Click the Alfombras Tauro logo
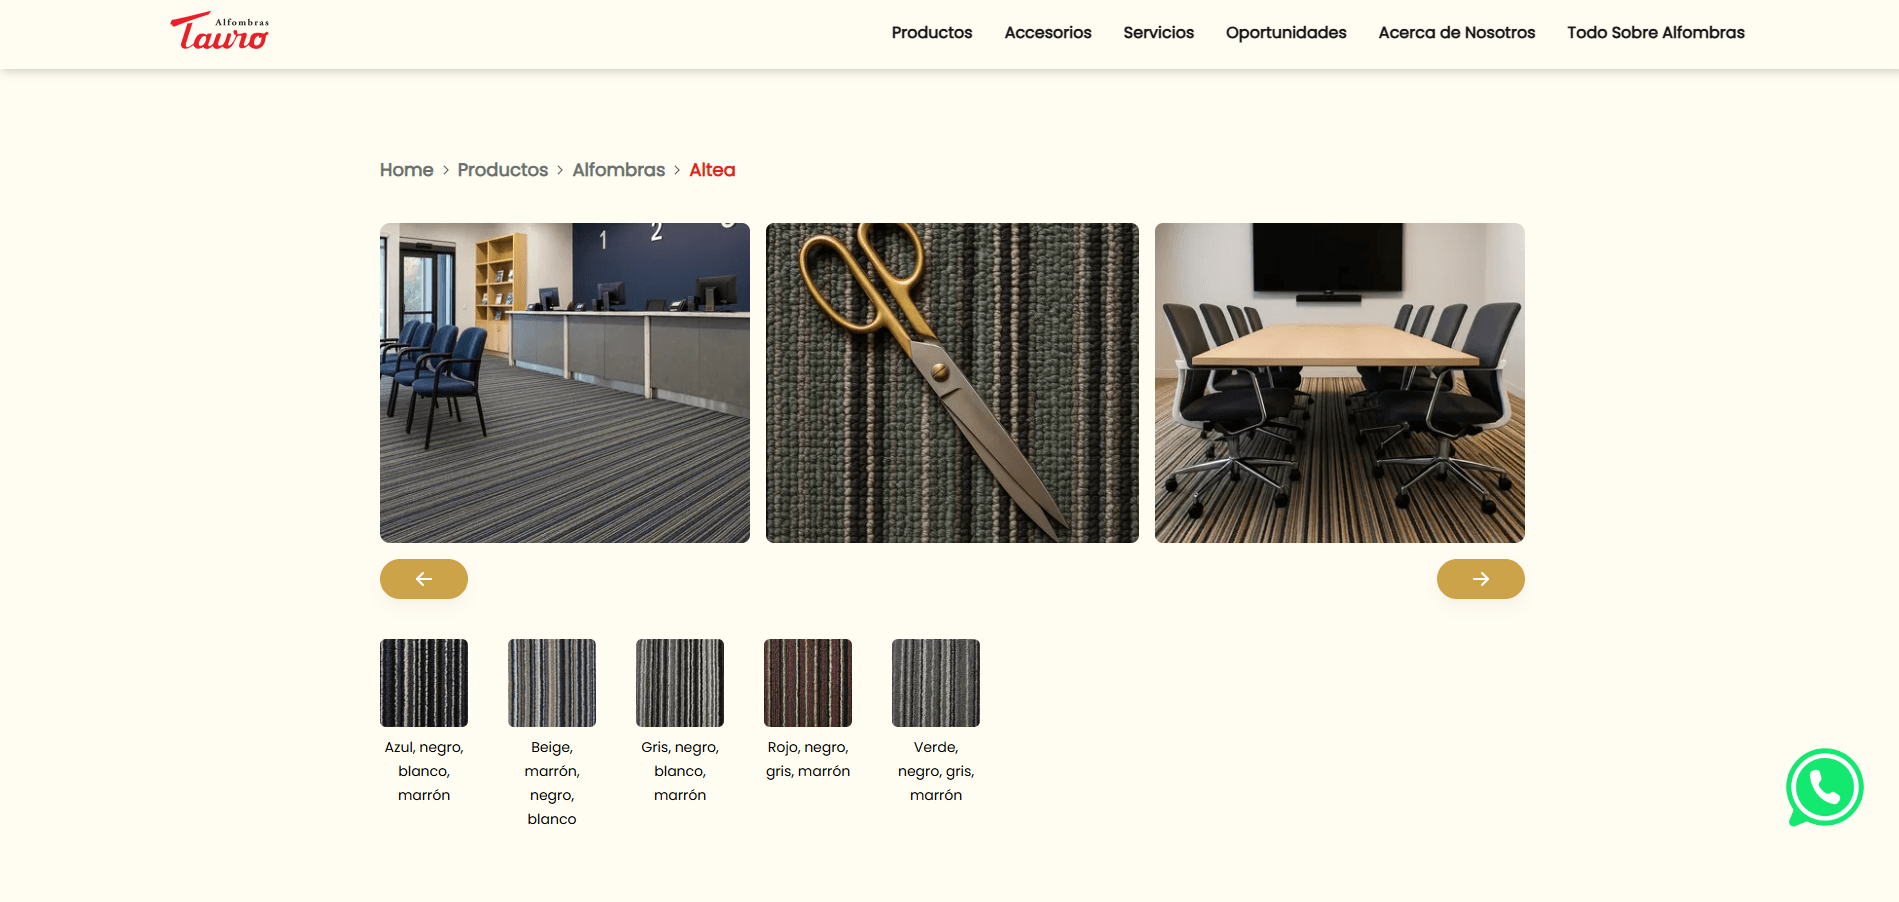 pos(220,32)
